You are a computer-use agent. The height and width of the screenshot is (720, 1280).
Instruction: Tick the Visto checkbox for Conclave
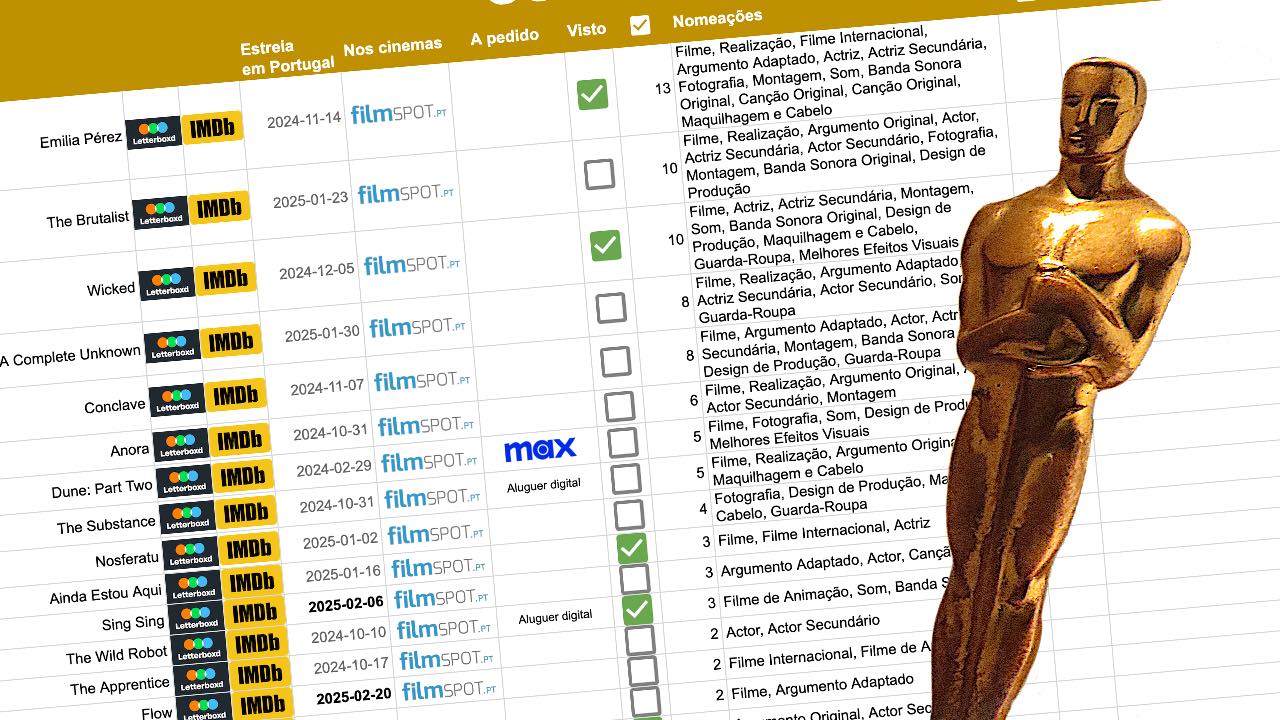pyautogui.click(x=615, y=360)
